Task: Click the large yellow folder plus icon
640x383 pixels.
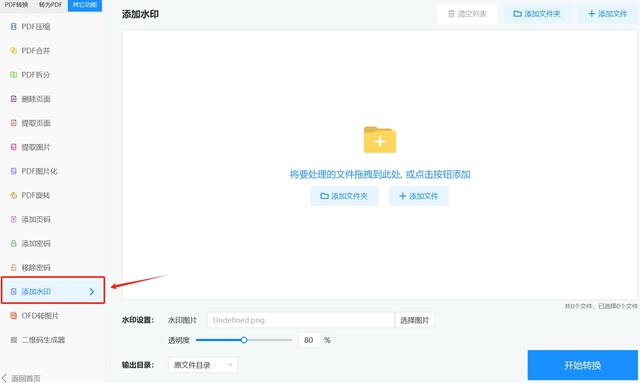Action: click(x=380, y=140)
